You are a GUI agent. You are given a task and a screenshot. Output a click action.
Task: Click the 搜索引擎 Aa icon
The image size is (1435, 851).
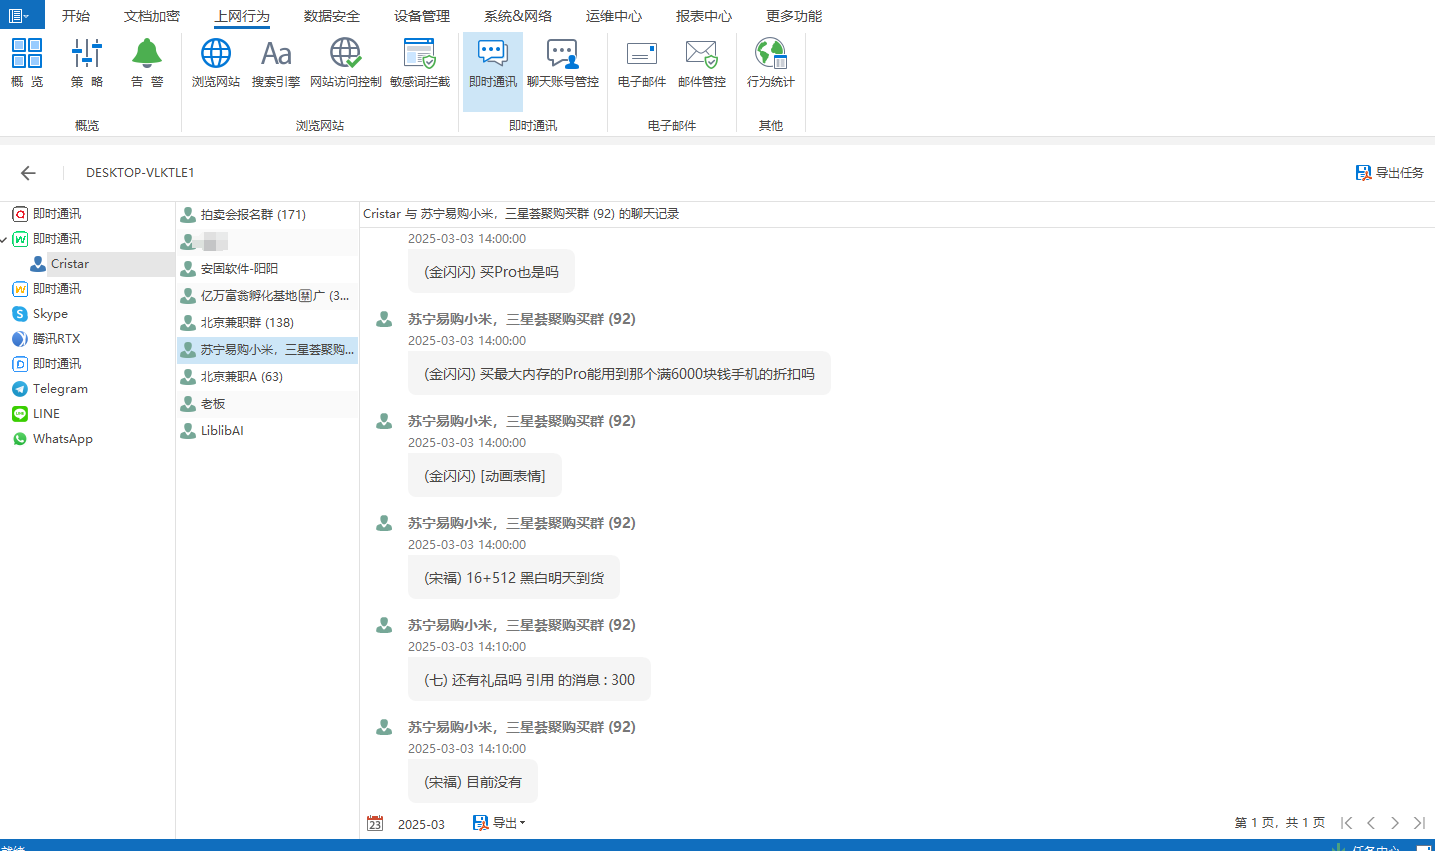pyautogui.click(x=275, y=54)
